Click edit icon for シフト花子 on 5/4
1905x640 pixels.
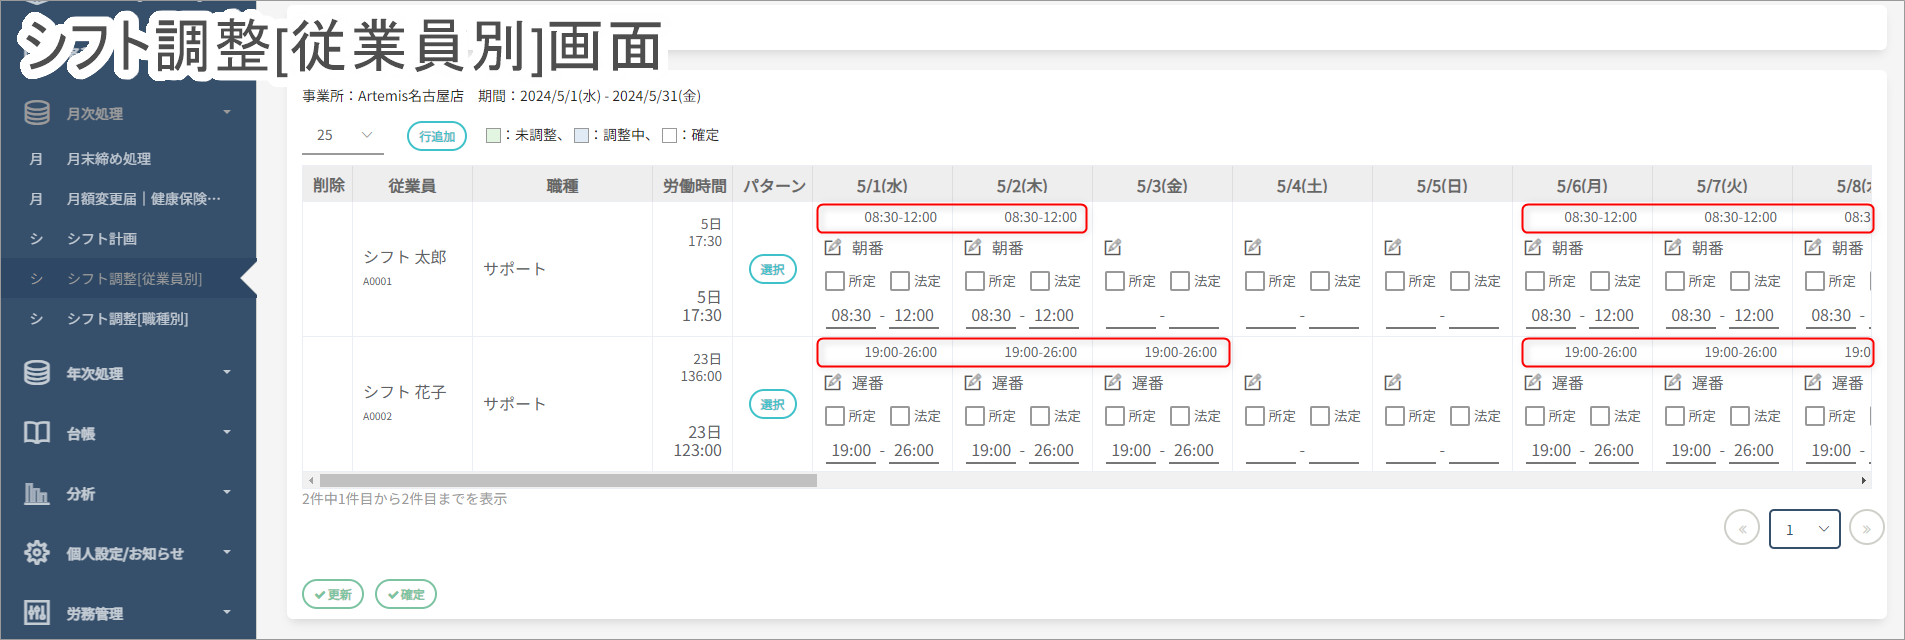(x=1253, y=383)
